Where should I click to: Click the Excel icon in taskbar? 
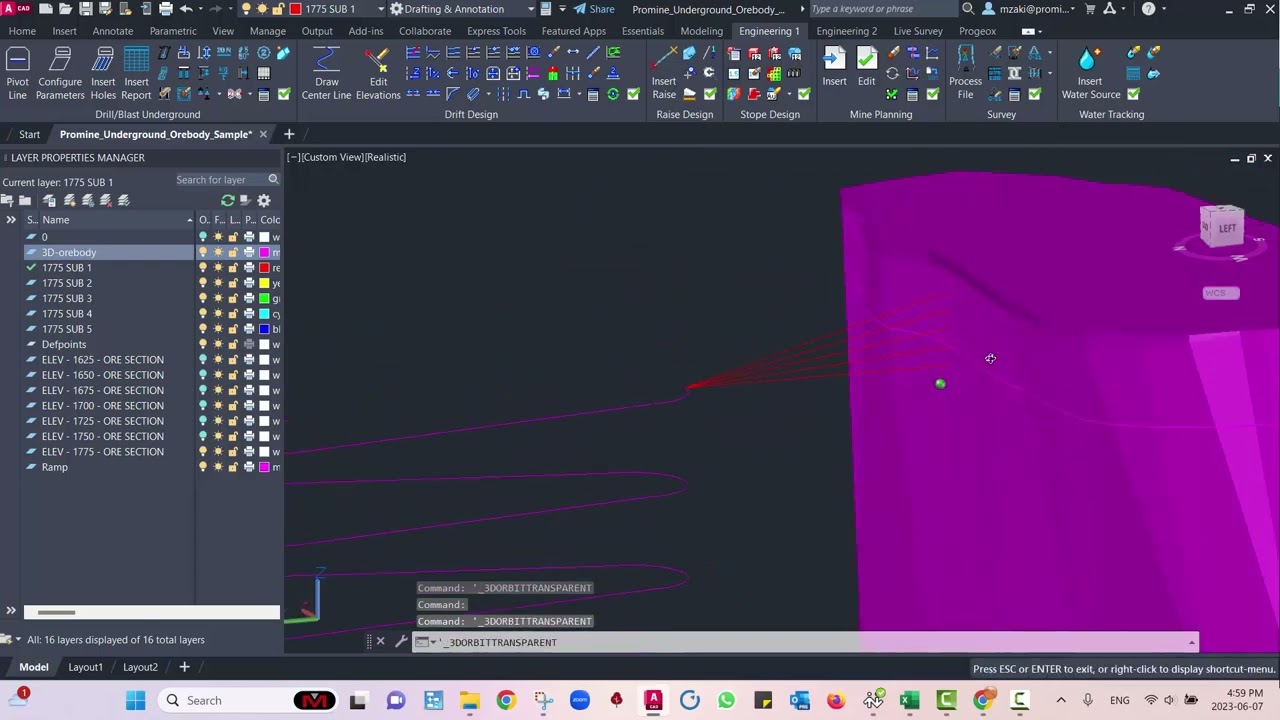tap(909, 700)
